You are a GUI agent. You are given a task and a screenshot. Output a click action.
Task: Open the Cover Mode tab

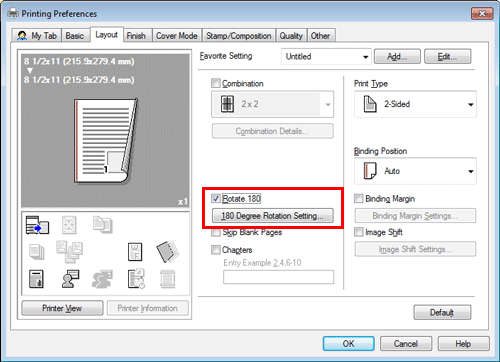(x=177, y=35)
